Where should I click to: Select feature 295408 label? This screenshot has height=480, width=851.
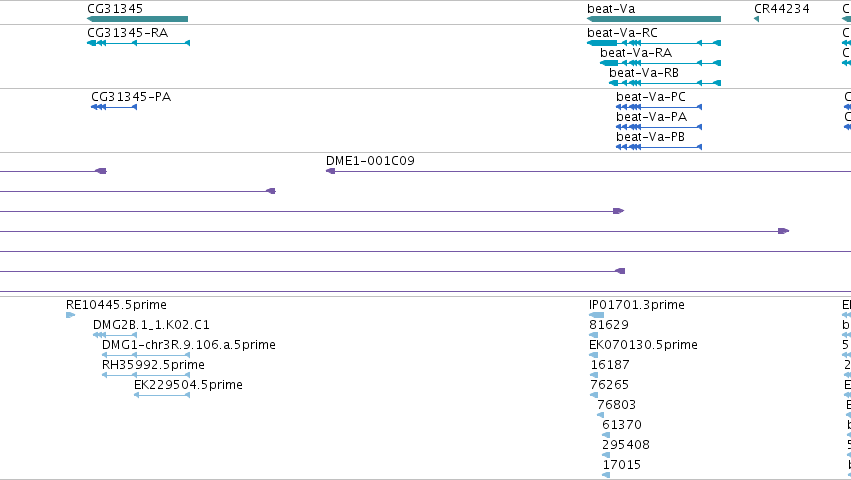pos(626,445)
